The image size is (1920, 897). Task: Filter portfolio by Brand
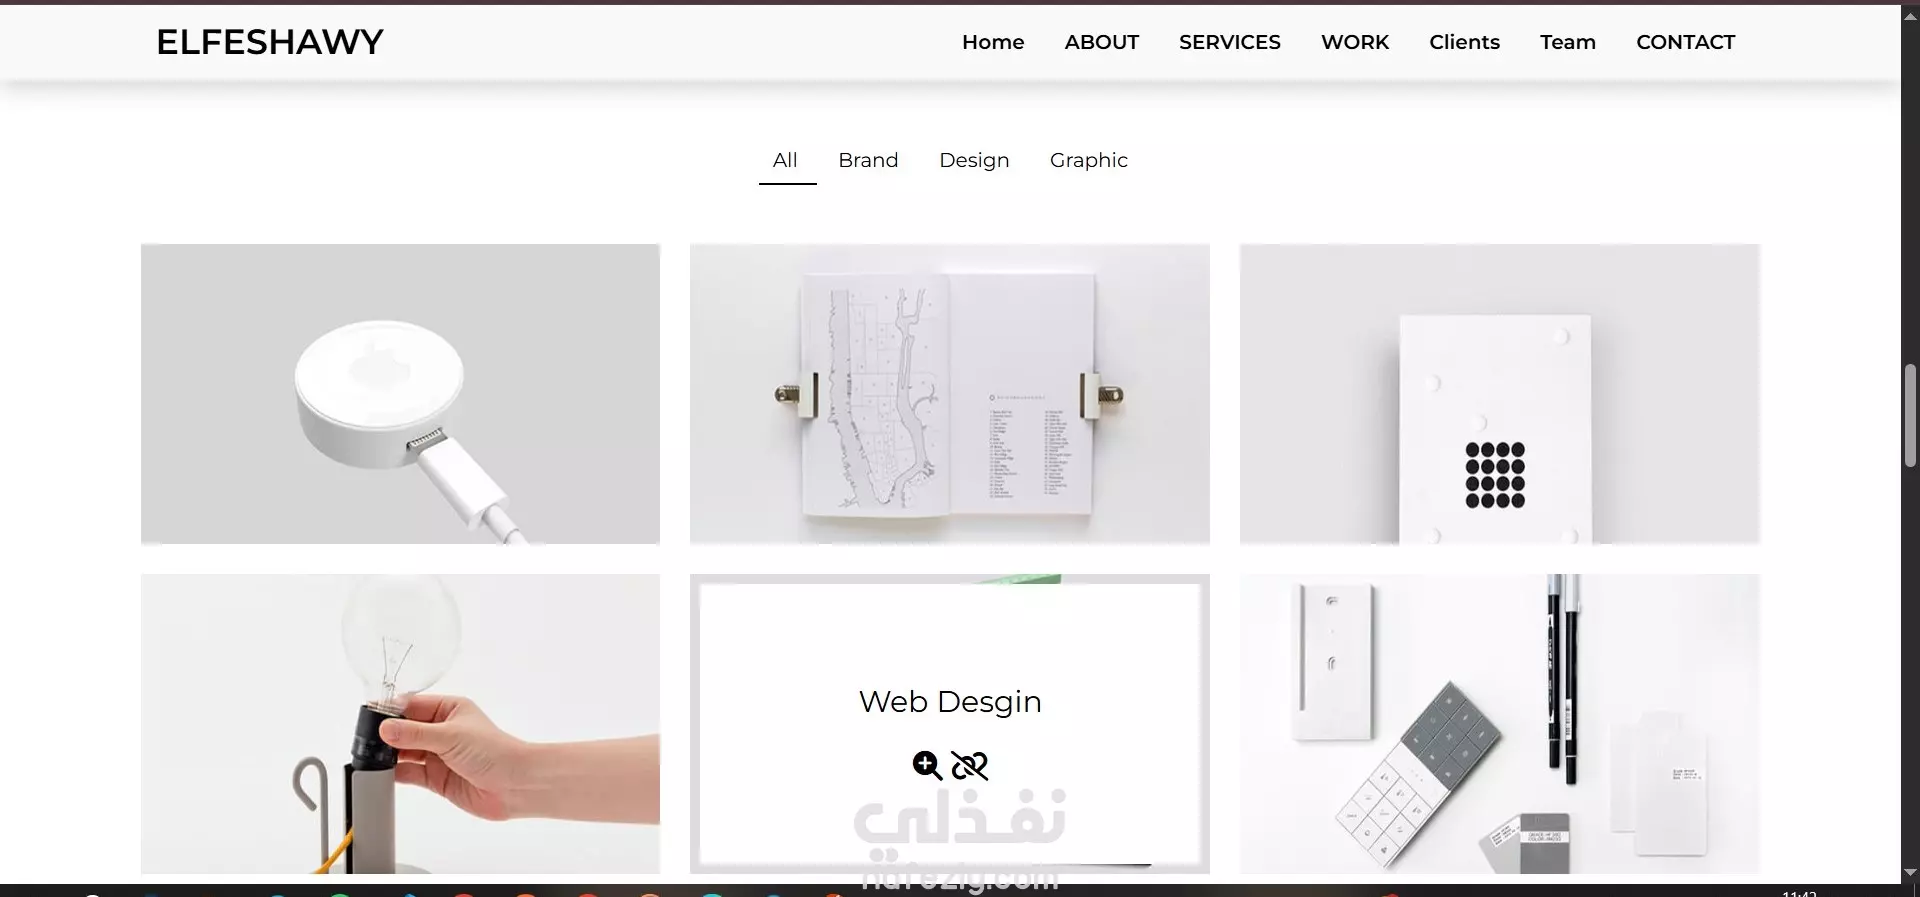click(x=868, y=160)
